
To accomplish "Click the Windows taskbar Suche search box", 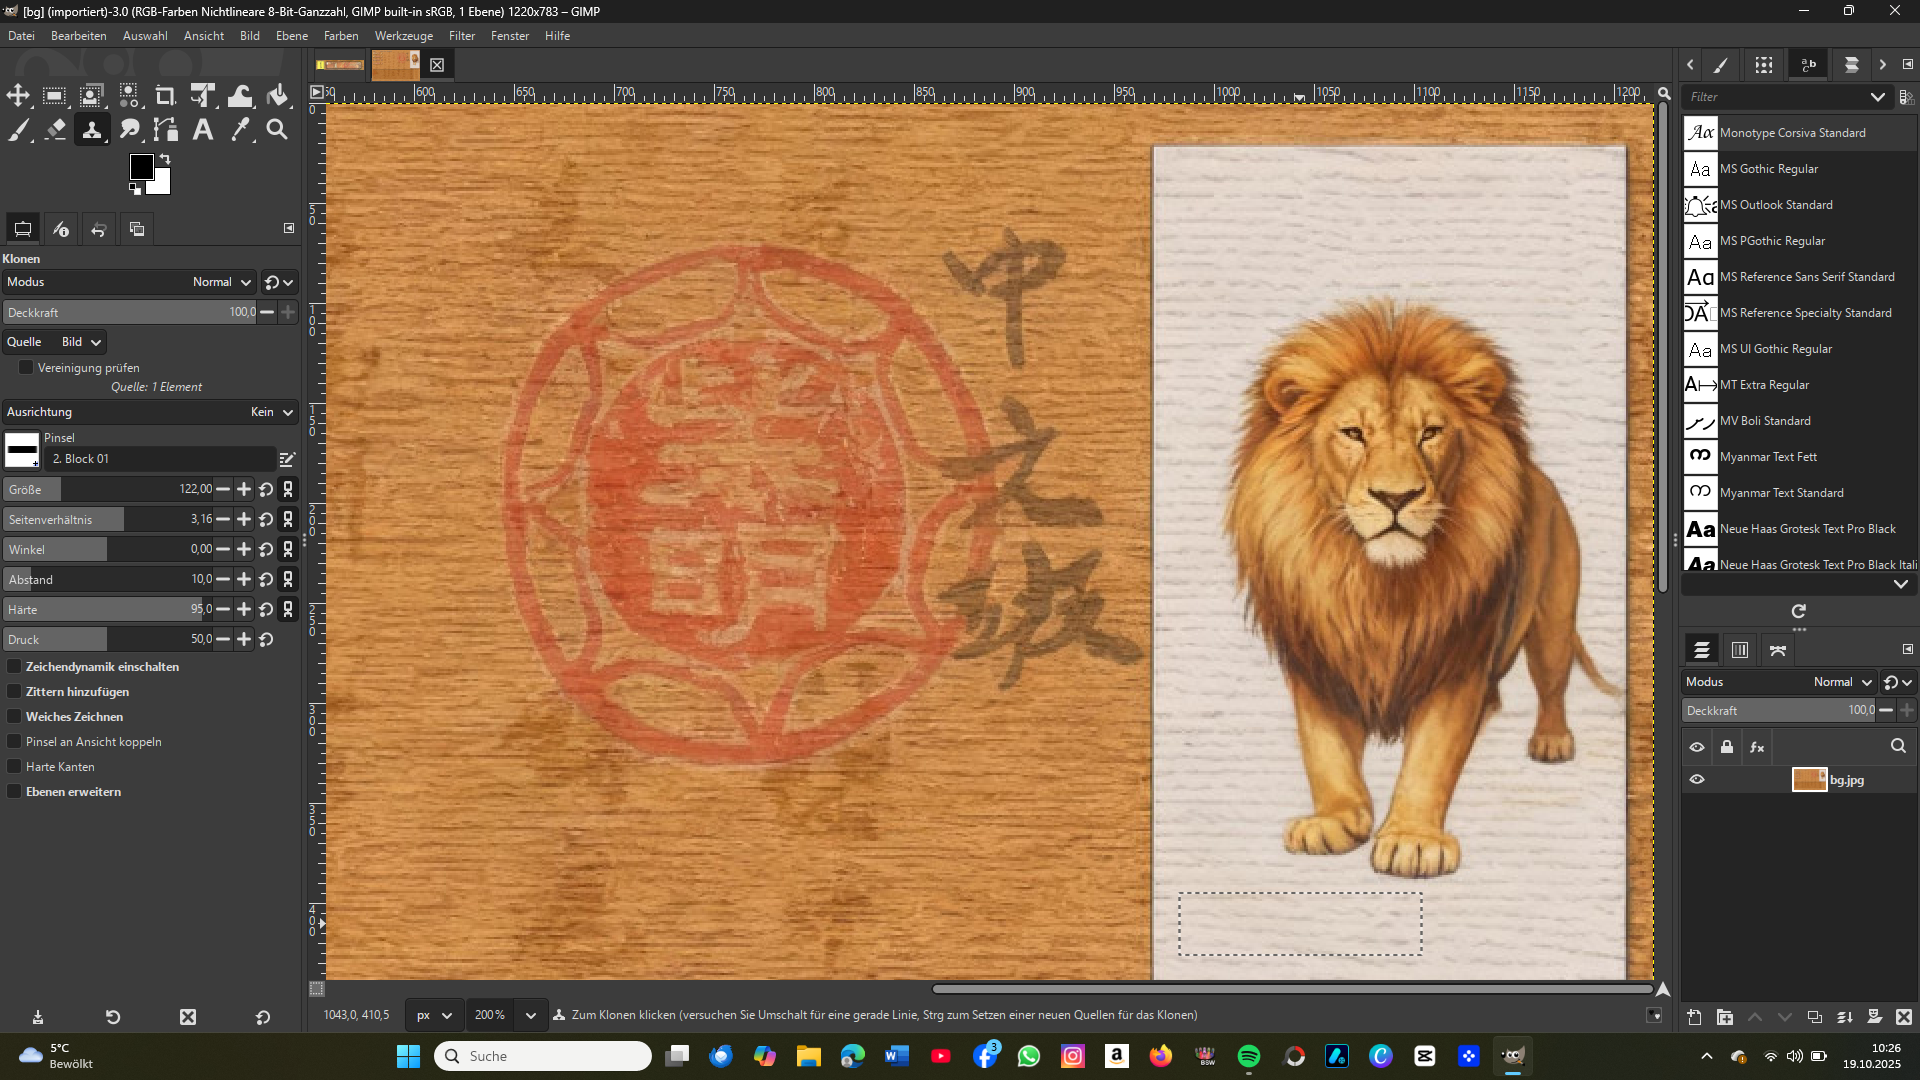I will [545, 1056].
